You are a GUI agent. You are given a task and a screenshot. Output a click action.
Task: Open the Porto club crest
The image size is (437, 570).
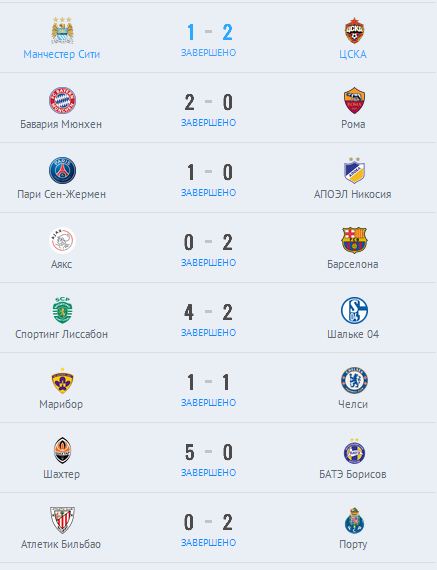(x=354, y=521)
